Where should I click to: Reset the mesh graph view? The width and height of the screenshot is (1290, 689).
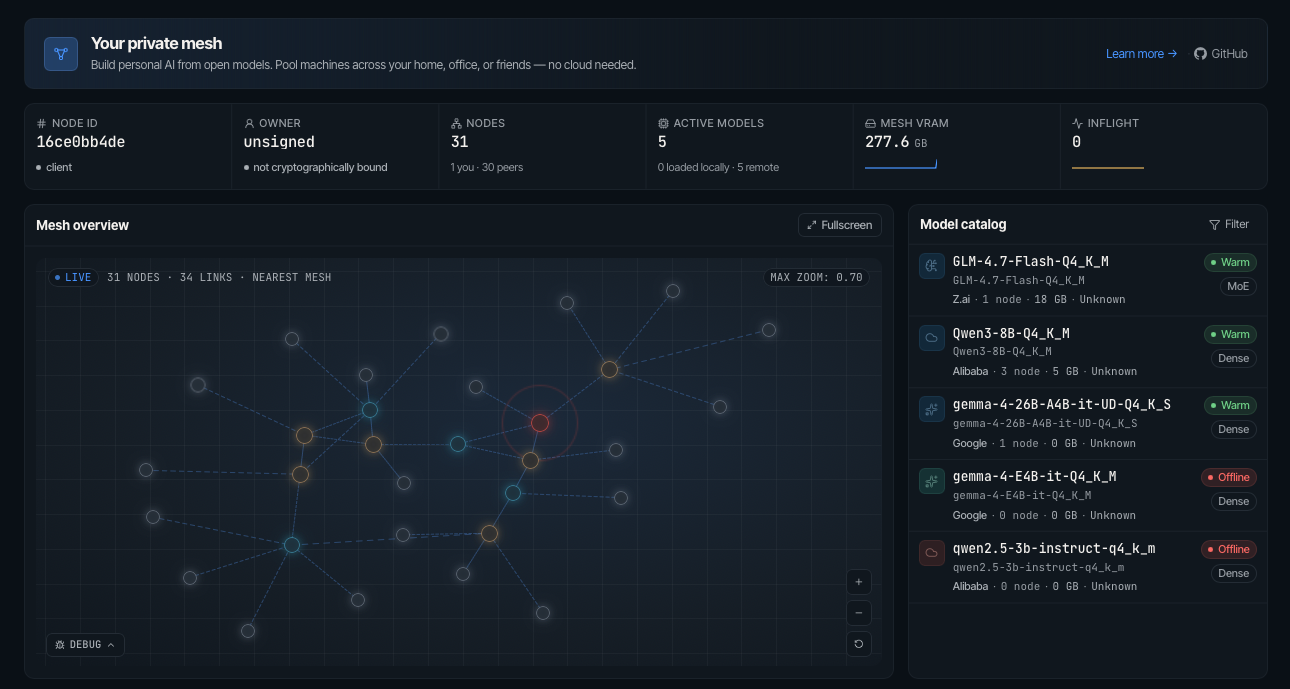coord(858,644)
